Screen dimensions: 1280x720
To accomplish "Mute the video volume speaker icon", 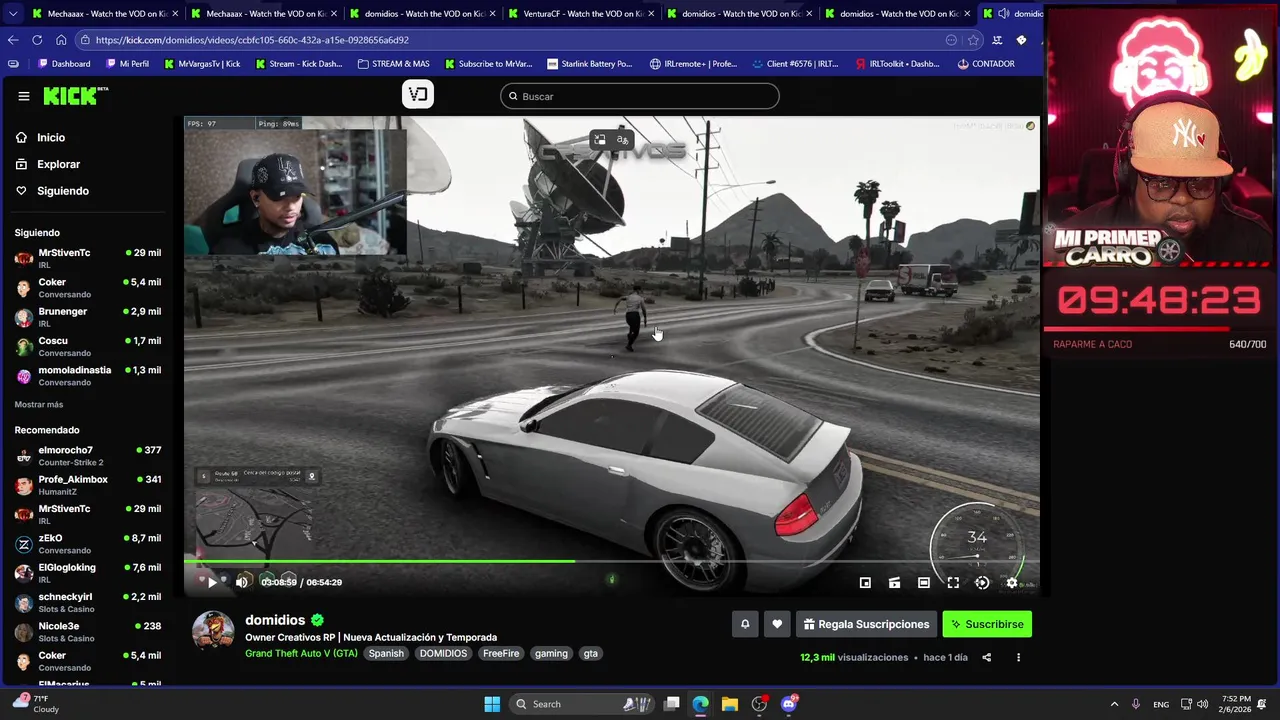I will point(241,582).
